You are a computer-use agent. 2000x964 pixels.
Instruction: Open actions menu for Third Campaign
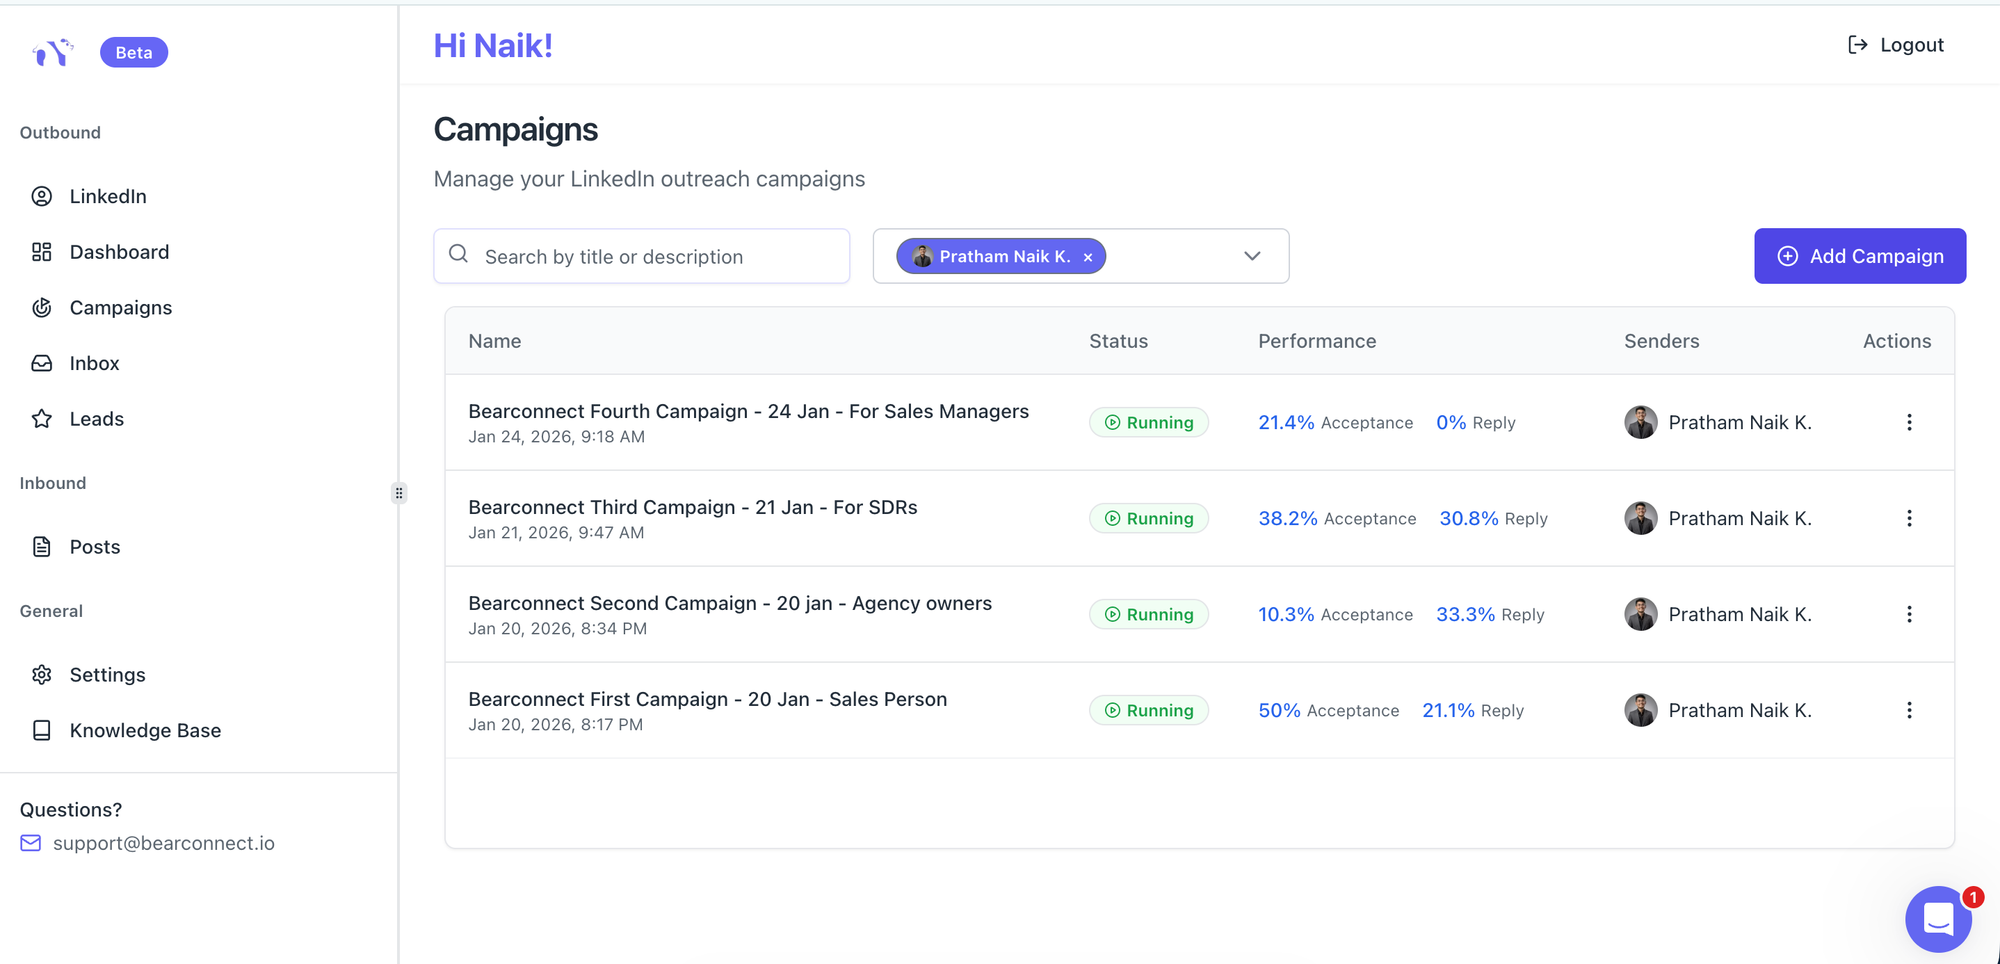click(x=1909, y=518)
